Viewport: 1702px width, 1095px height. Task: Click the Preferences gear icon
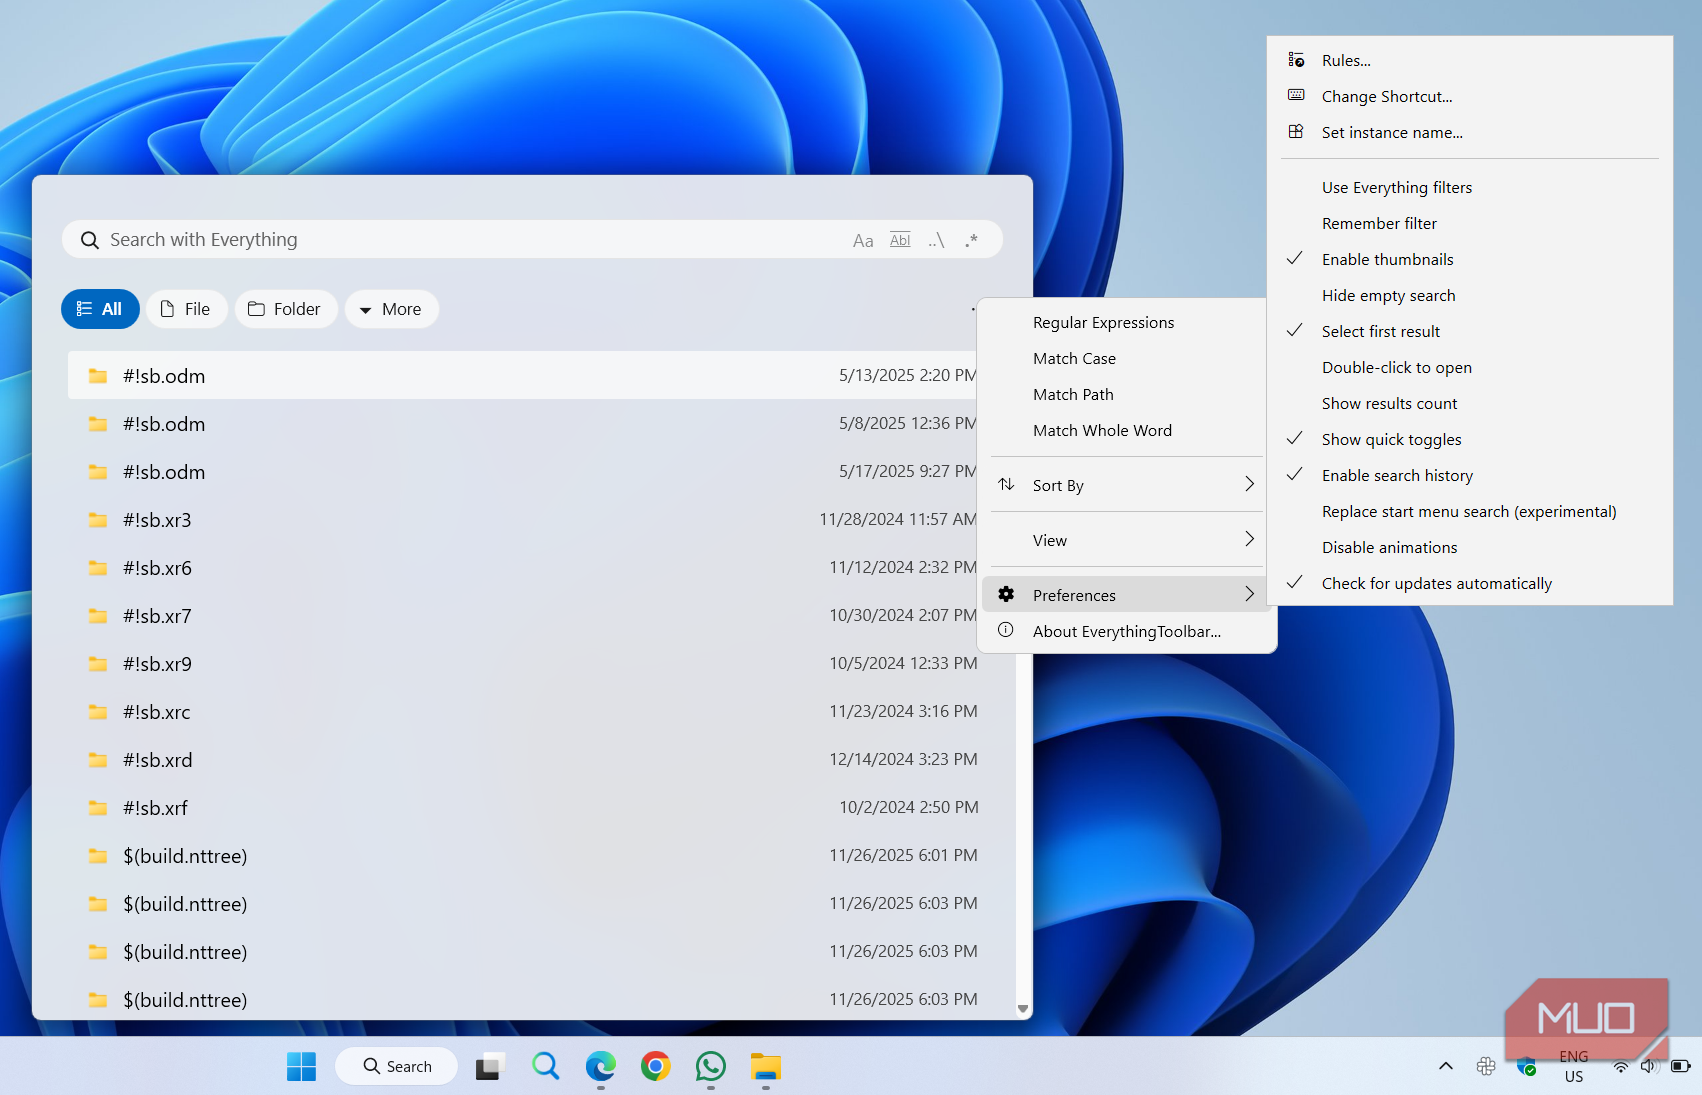coord(1006,595)
